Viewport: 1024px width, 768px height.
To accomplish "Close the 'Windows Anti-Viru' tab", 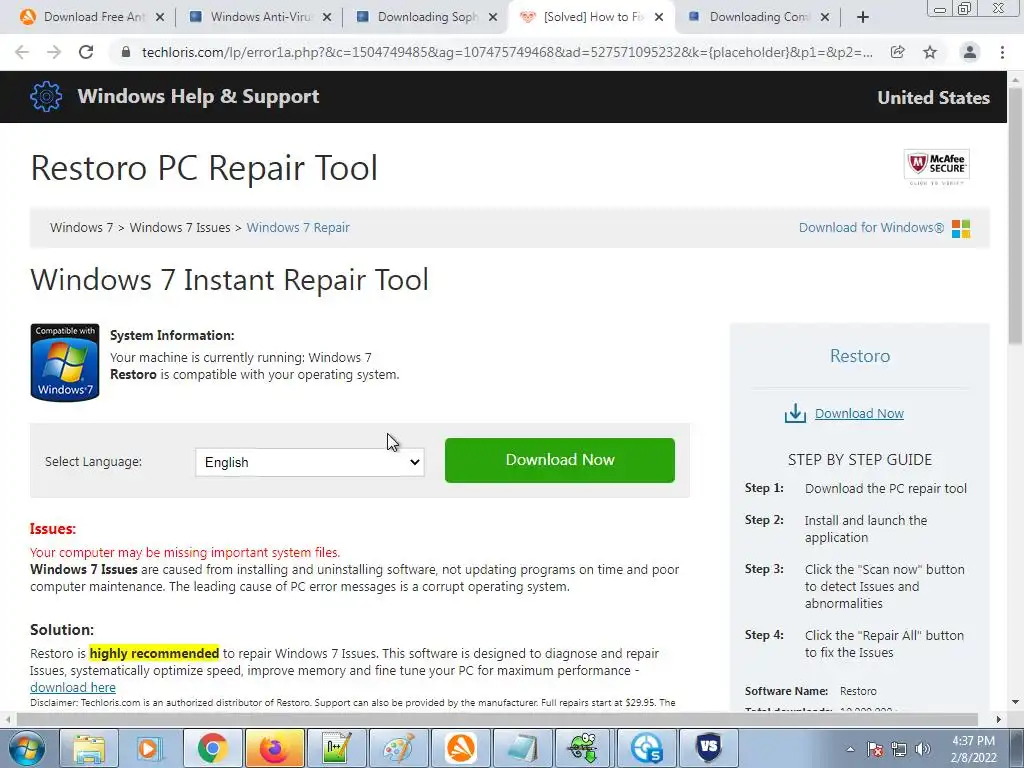I will click(x=327, y=18).
